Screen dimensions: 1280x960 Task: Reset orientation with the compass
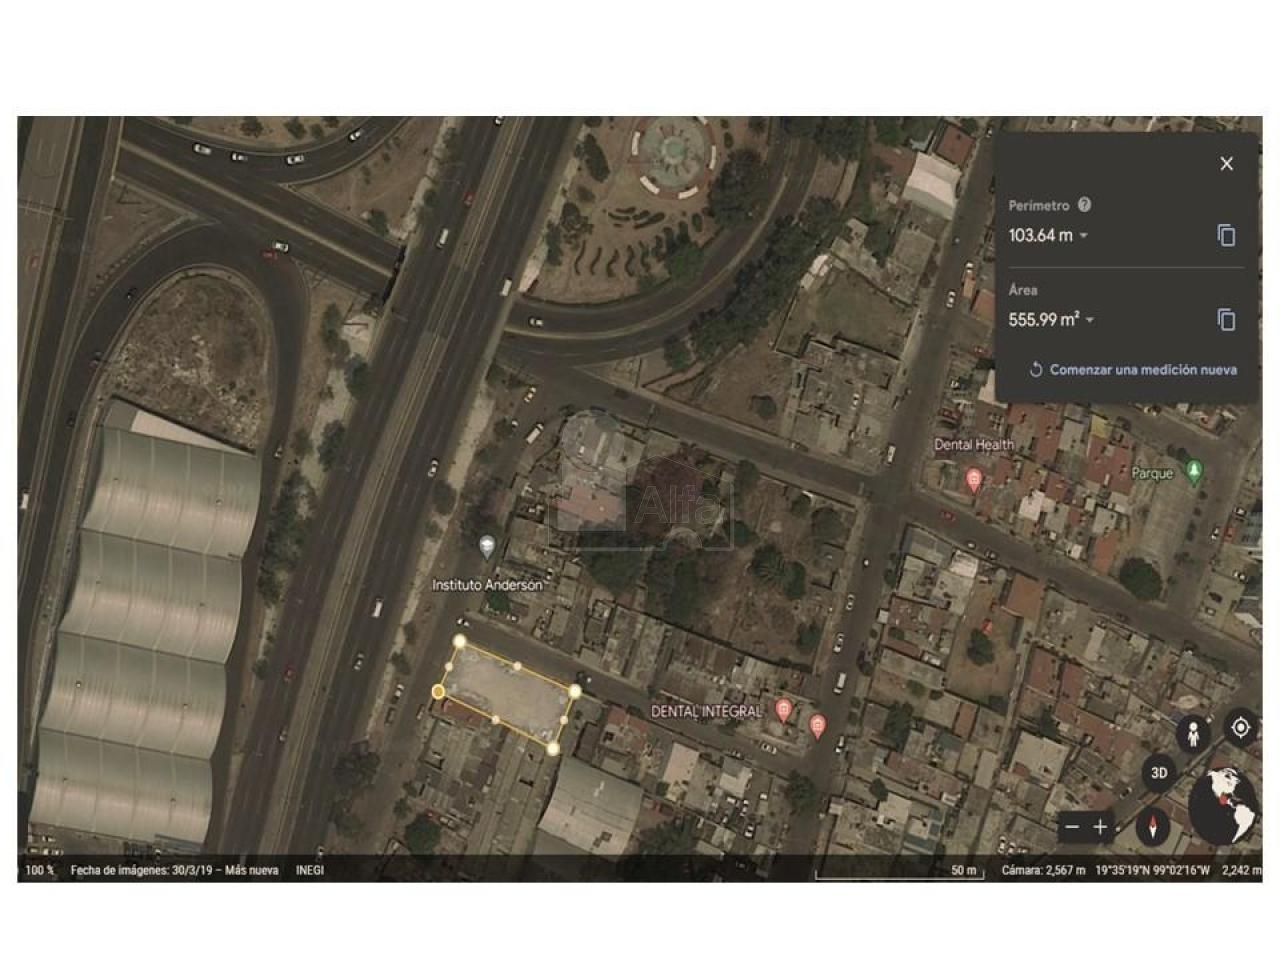pos(1153,827)
